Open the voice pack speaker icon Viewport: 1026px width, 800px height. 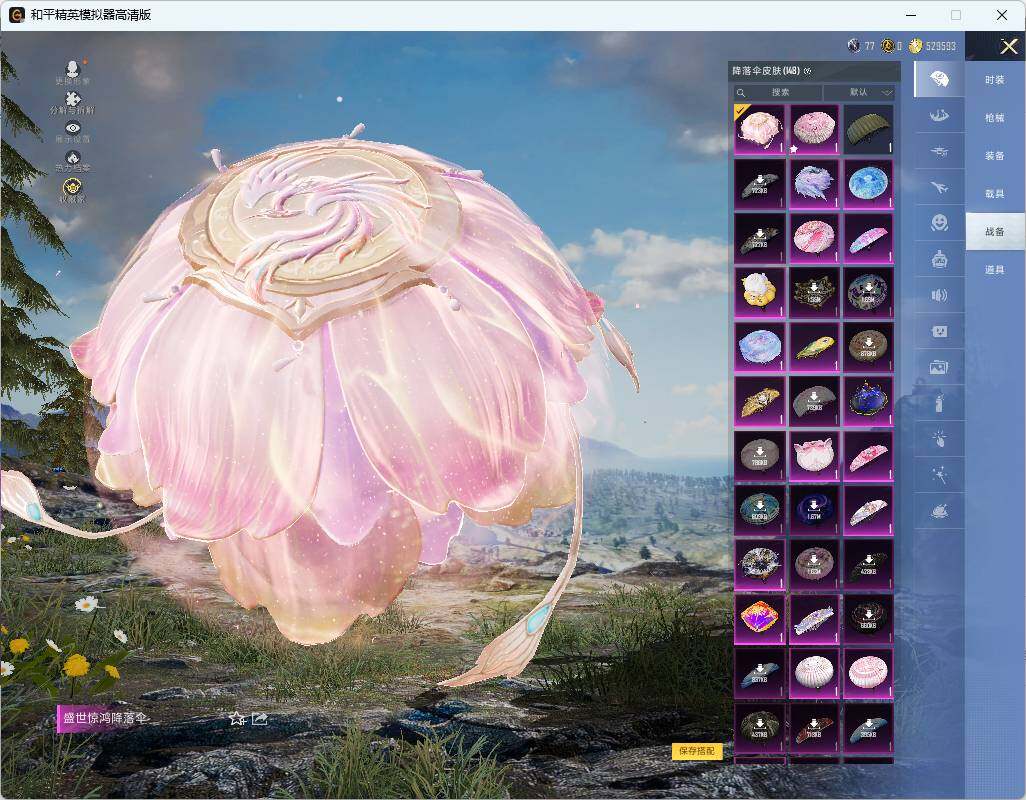pos(939,295)
